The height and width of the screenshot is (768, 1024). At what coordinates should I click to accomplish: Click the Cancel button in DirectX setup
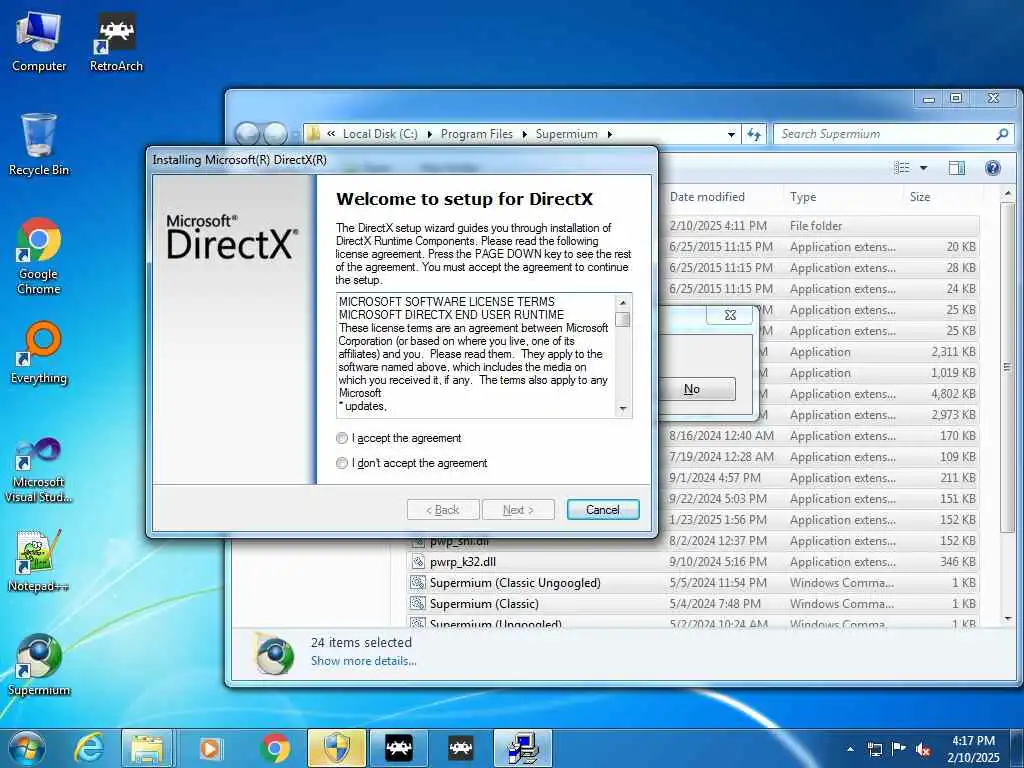(x=603, y=509)
